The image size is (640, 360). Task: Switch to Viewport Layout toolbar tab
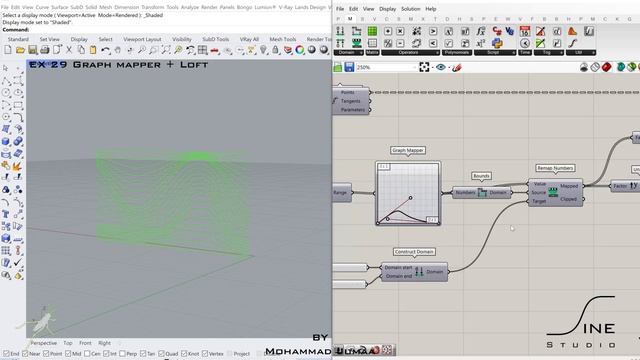click(142, 39)
